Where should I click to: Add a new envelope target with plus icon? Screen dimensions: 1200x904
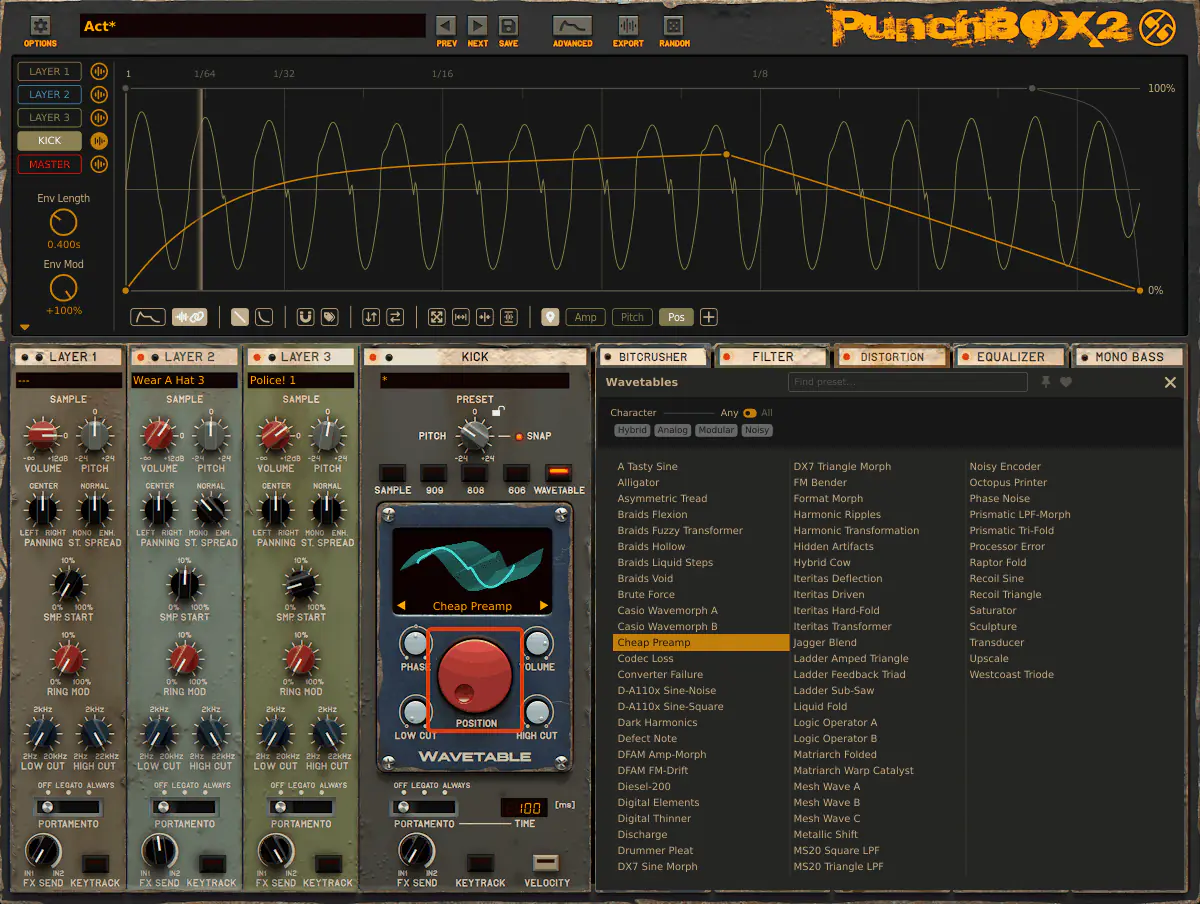(x=709, y=317)
